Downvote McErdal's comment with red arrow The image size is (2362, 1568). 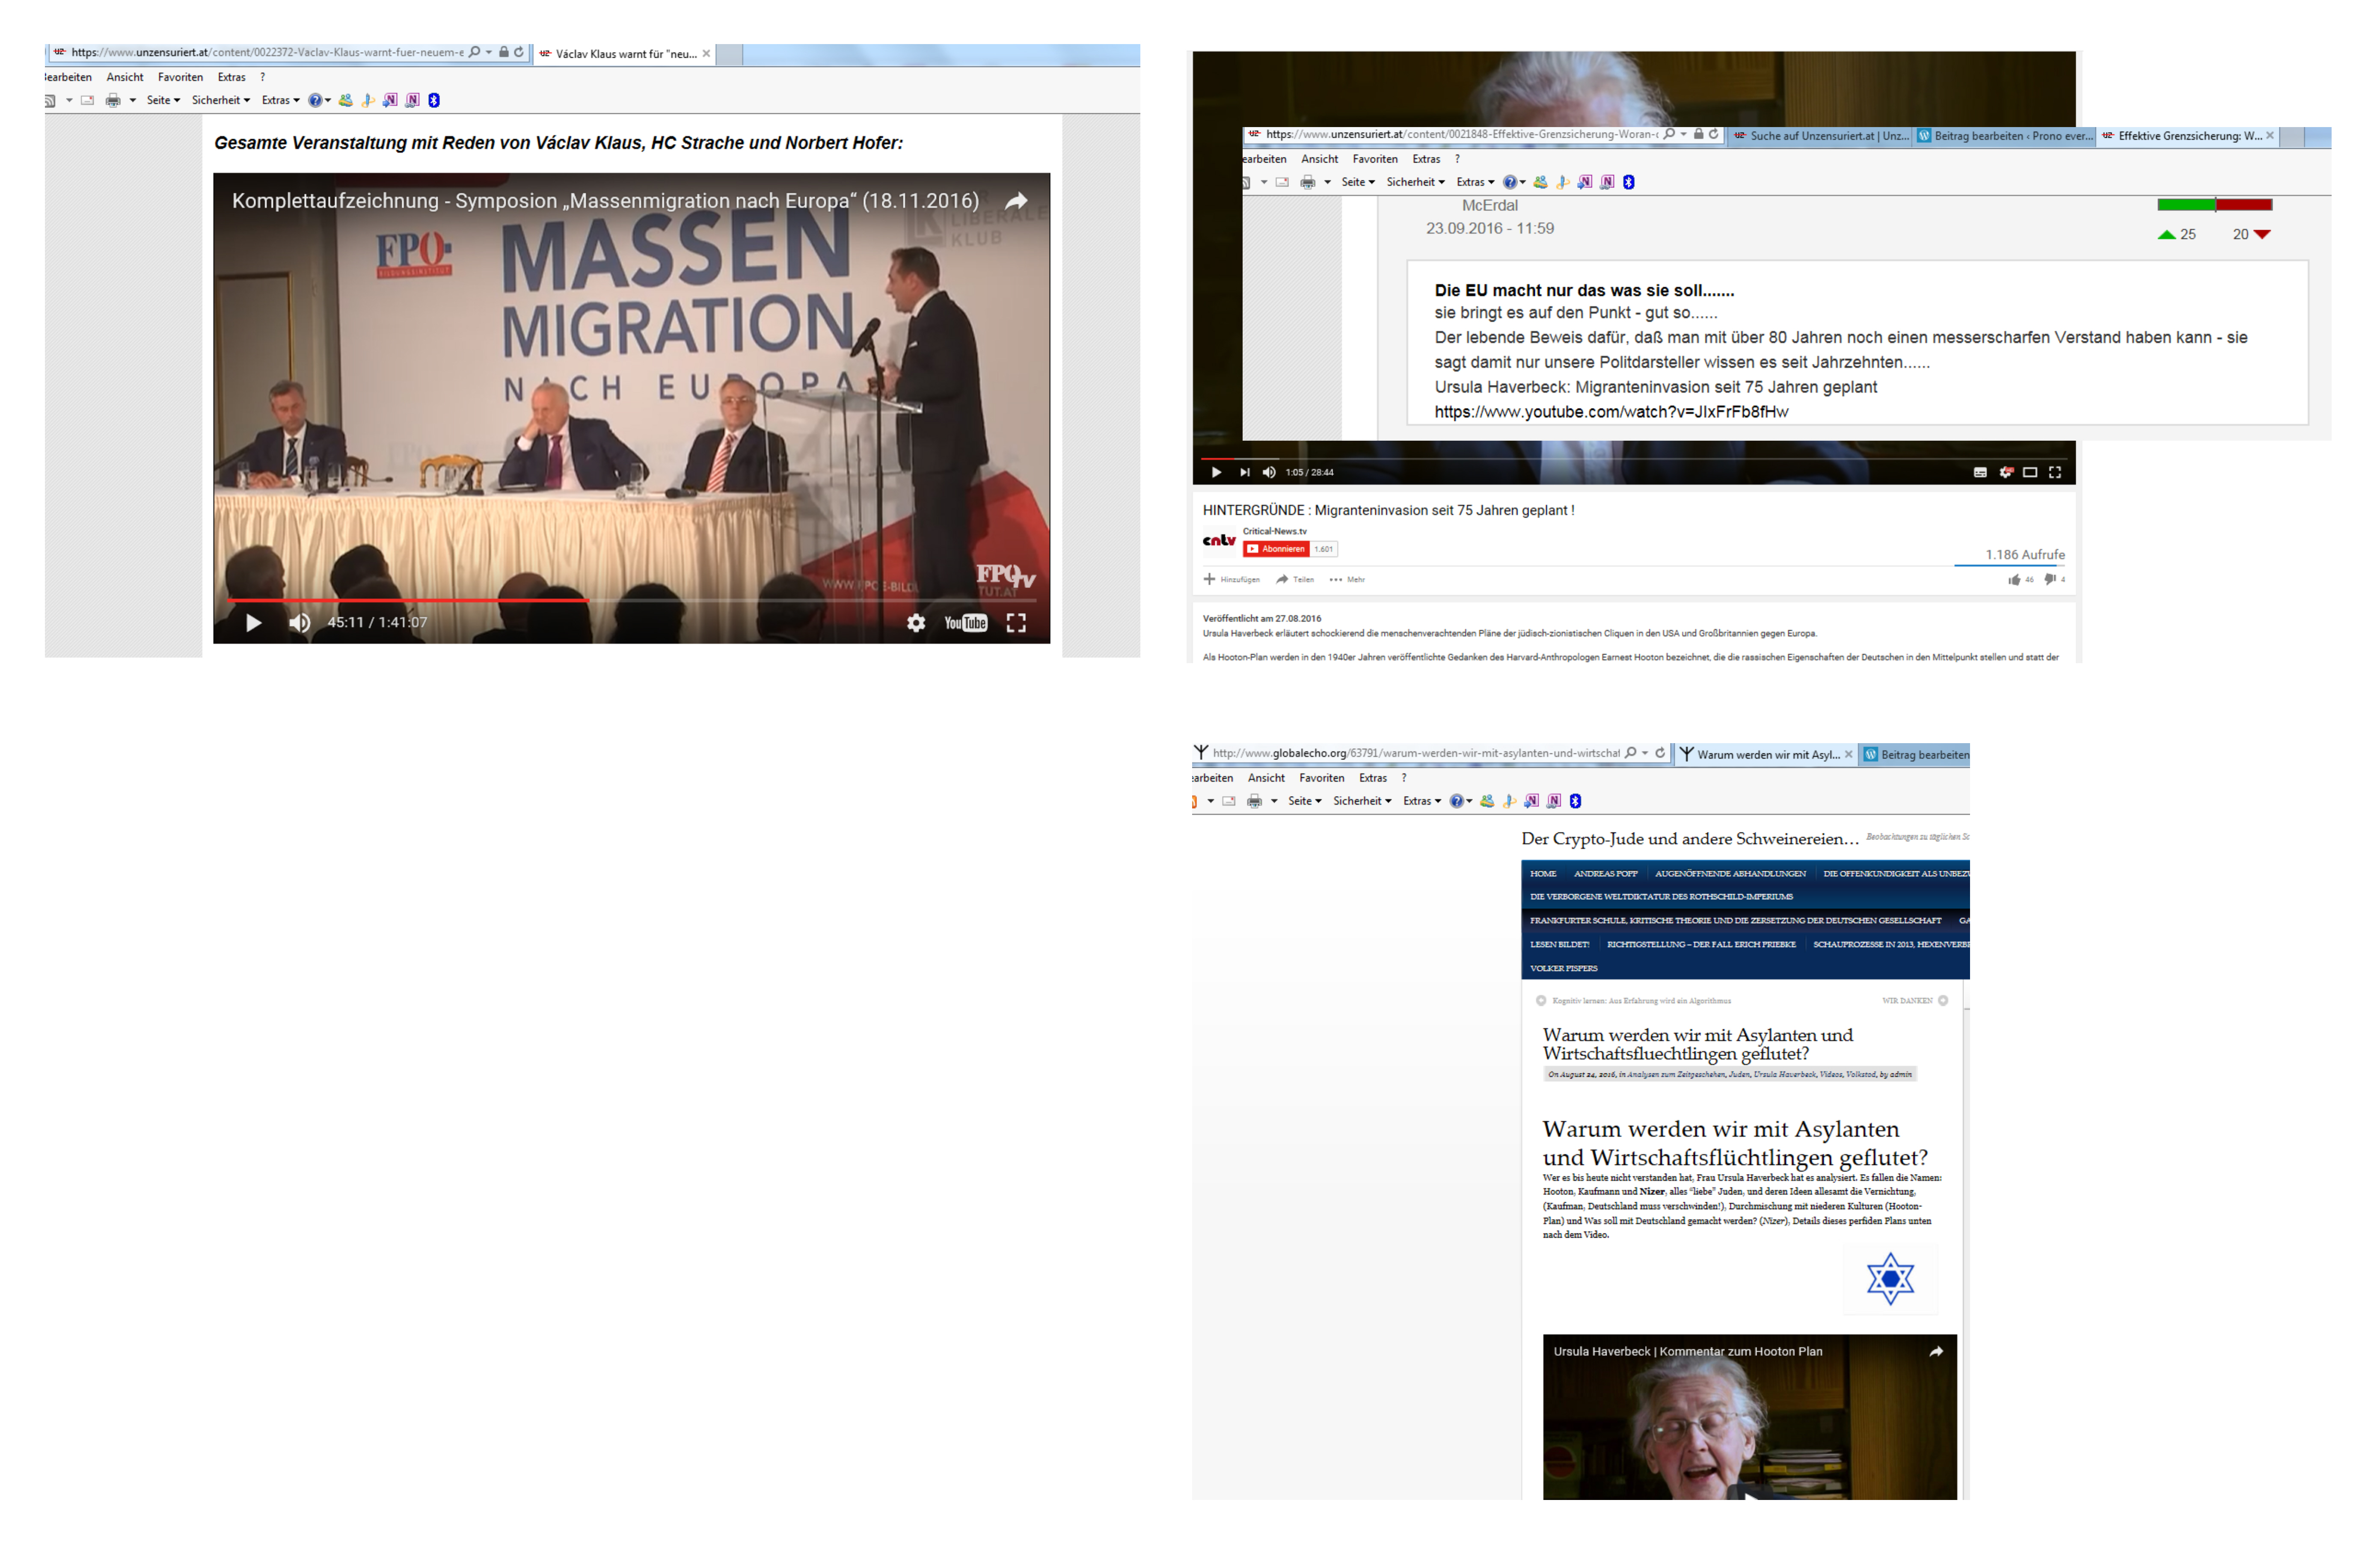(2262, 234)
